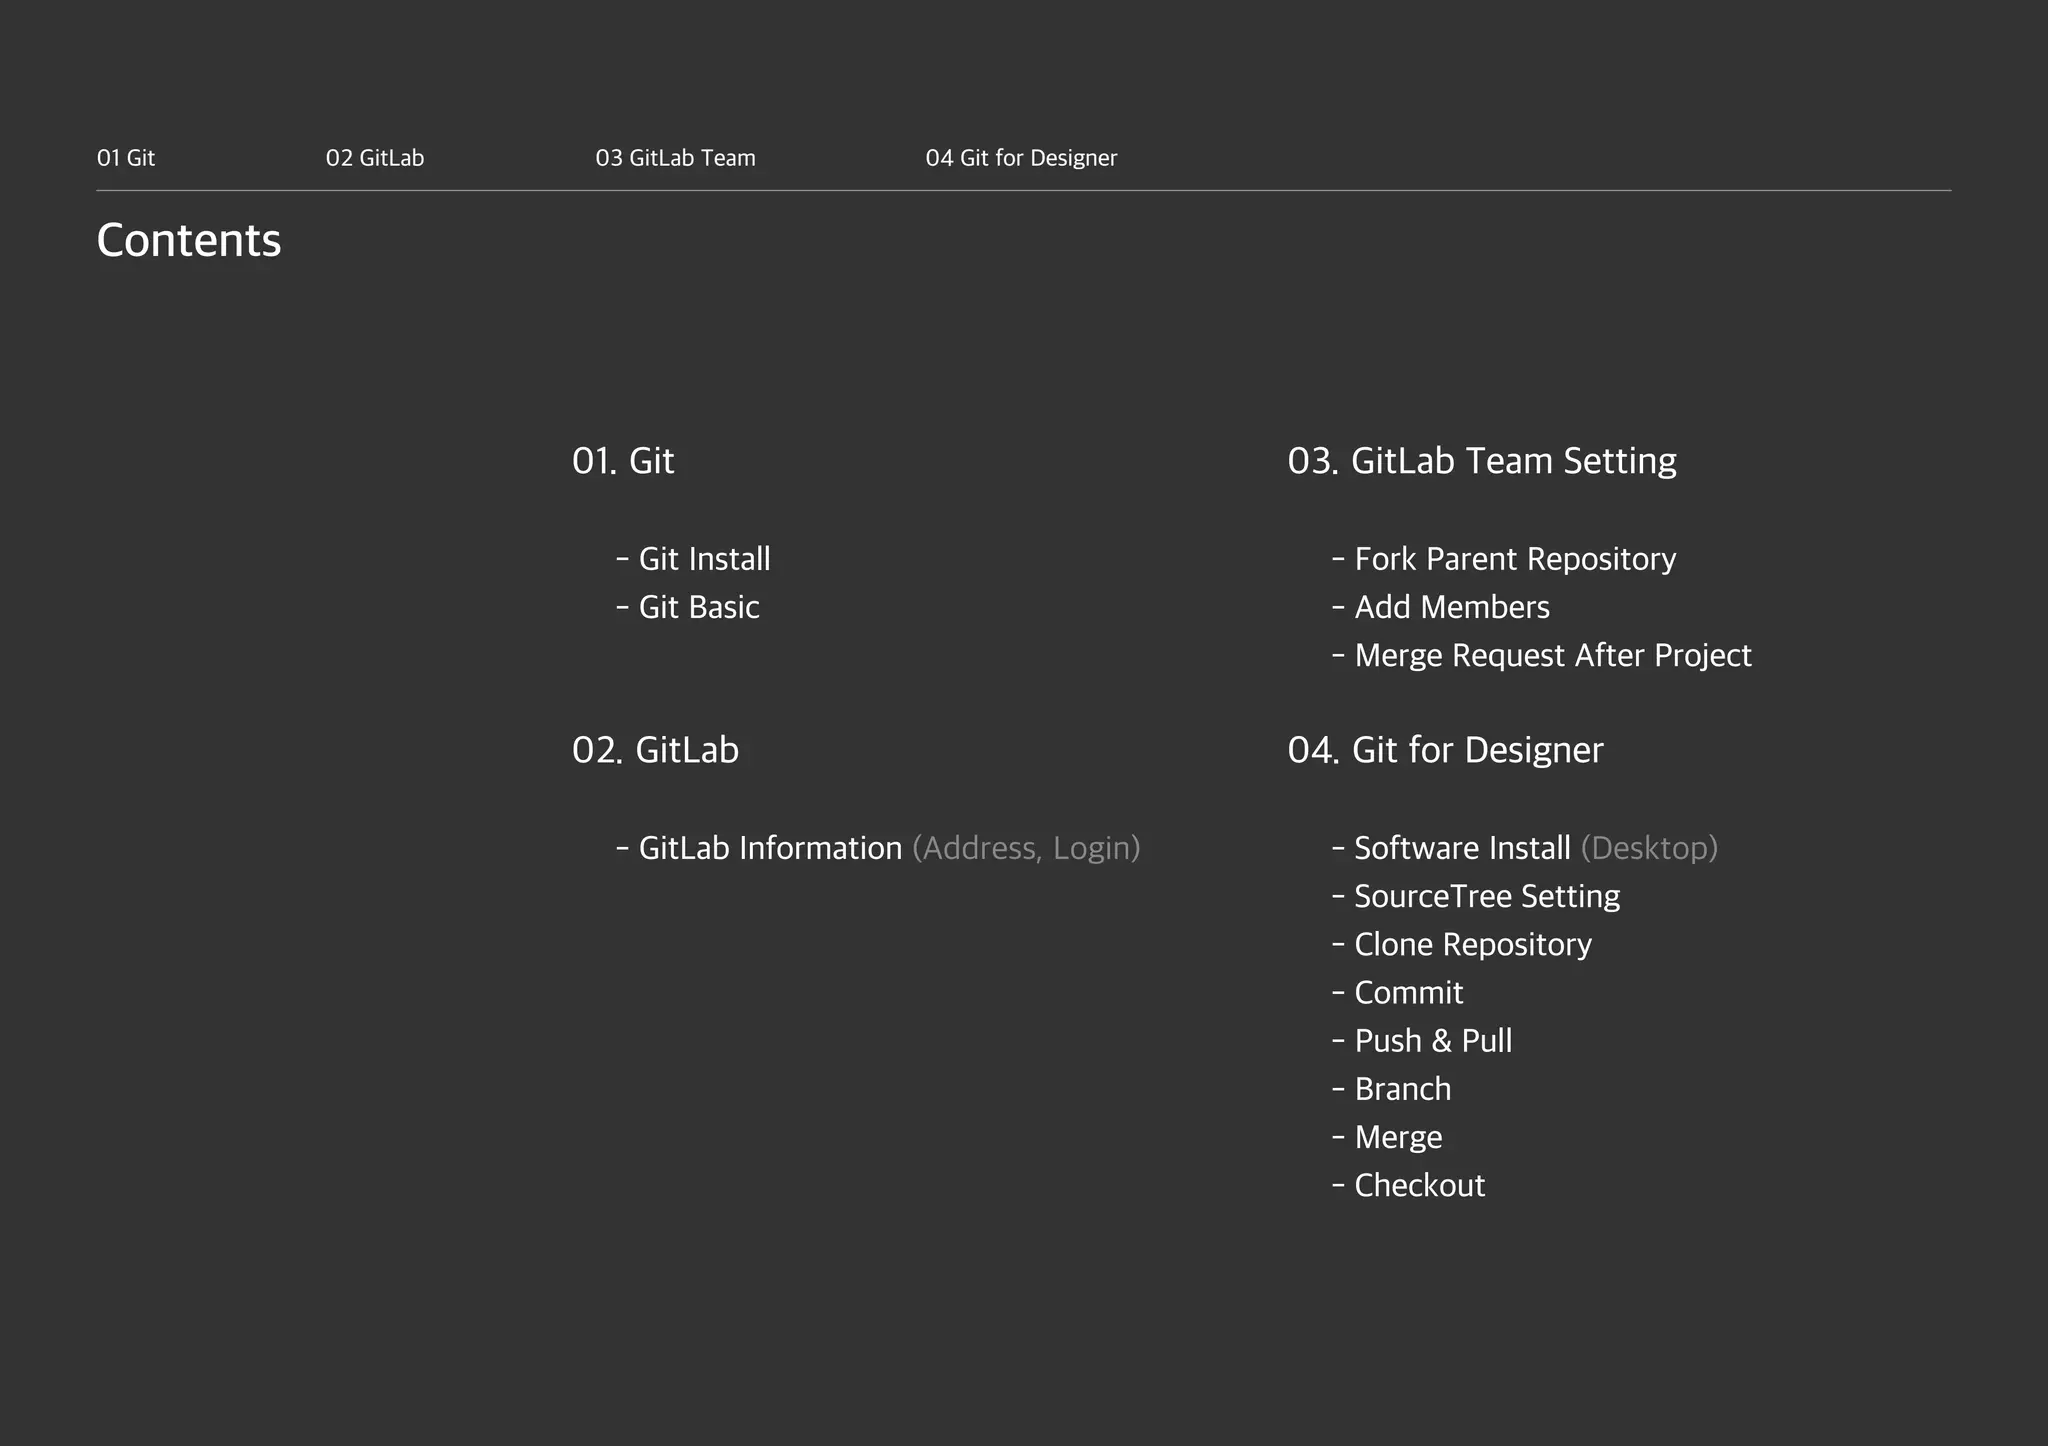2048x1446 pixels.
Task: Open the Git Basic entry
Action: [698, 607]
